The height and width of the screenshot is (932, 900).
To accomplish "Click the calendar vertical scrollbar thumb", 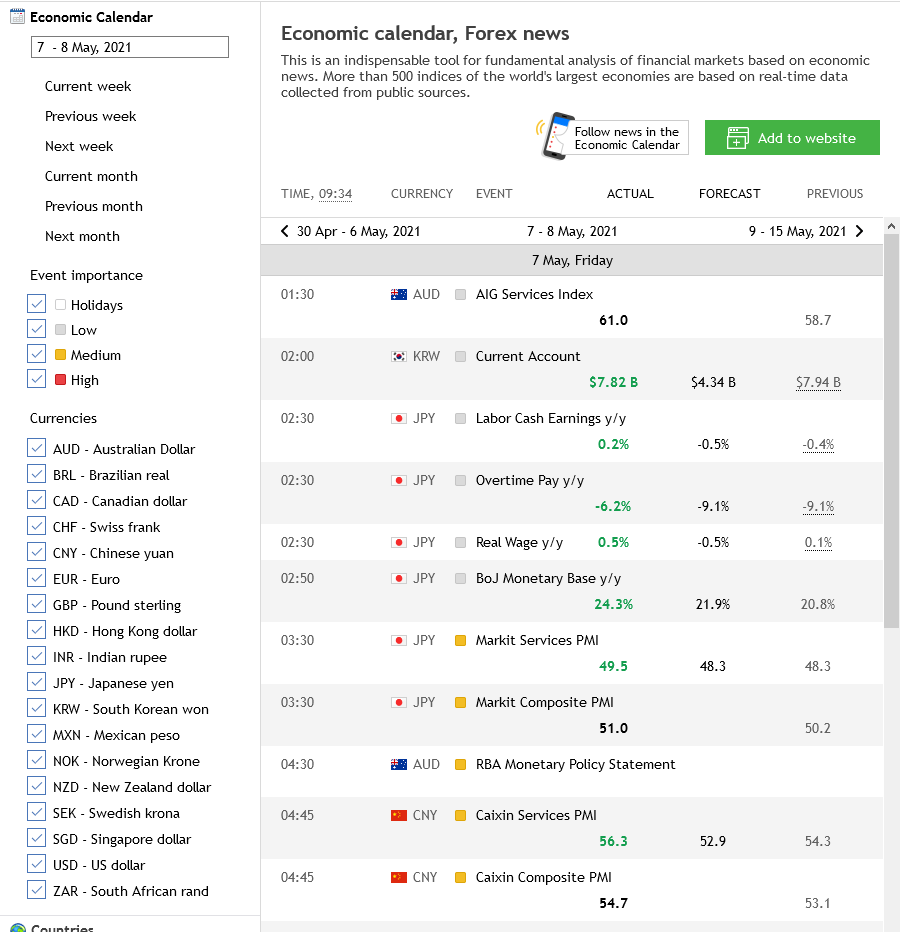I will pyautogui.click(x=891, y=430).
